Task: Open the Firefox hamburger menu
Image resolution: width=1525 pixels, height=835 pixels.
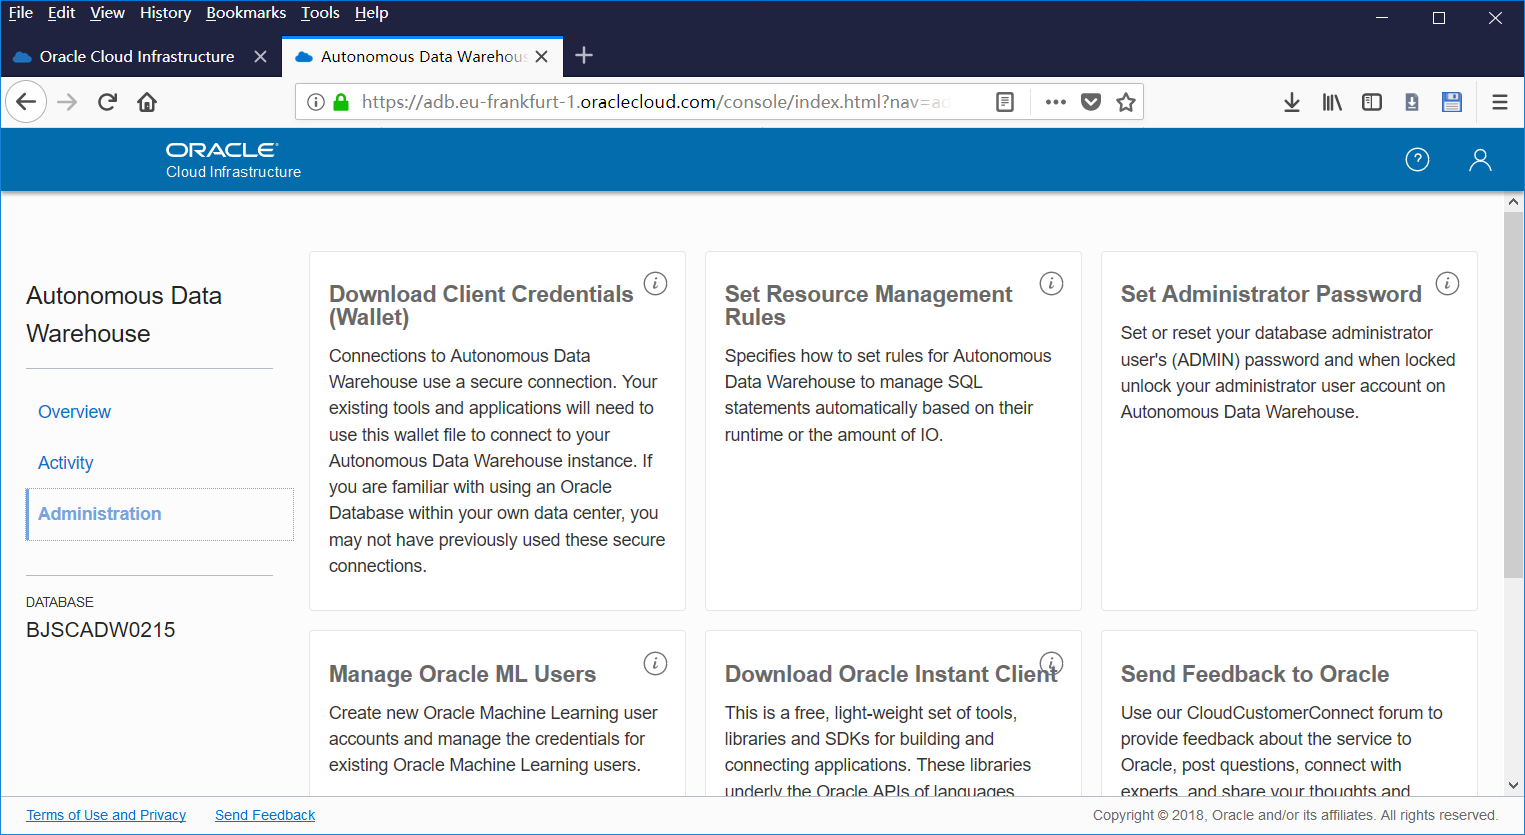Action: pyautogui.click(x=1500, y=102)
